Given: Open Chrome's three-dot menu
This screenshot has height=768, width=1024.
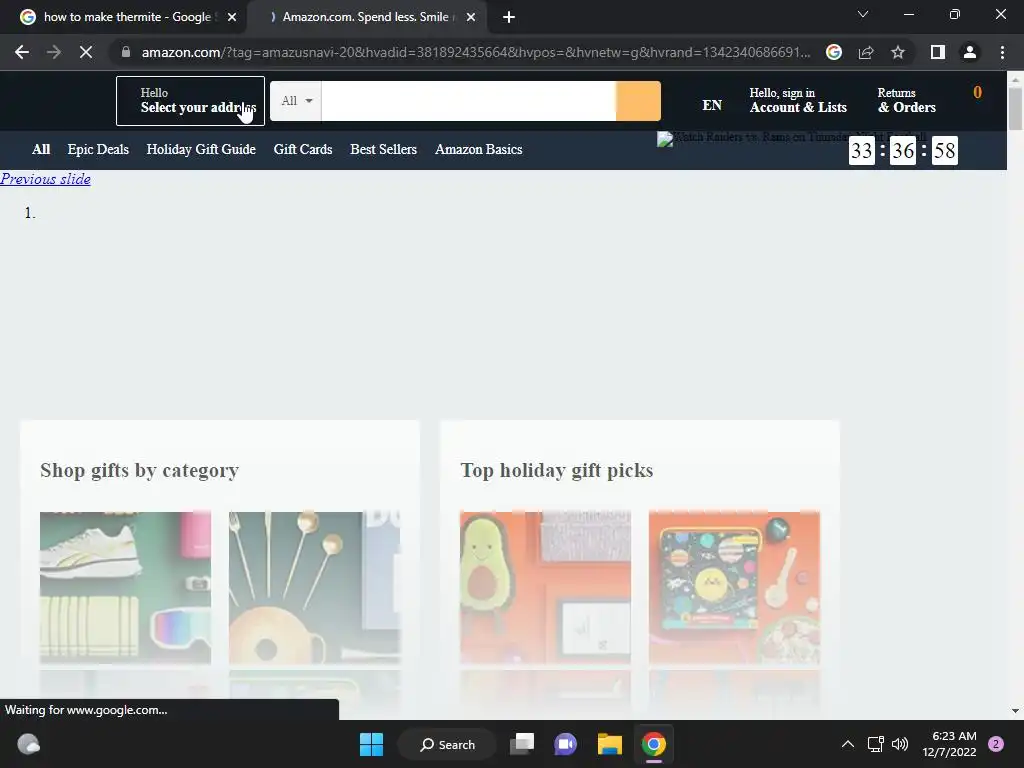Looking at the screenshot, I should (1002, 52).
